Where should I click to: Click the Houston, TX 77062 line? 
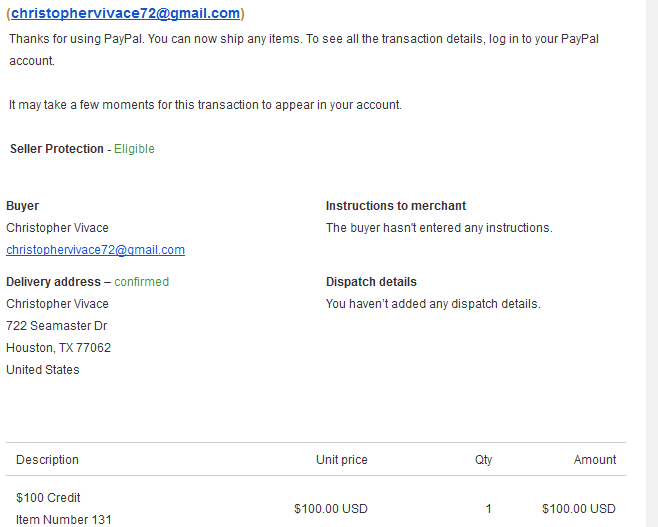coord(58,348)
